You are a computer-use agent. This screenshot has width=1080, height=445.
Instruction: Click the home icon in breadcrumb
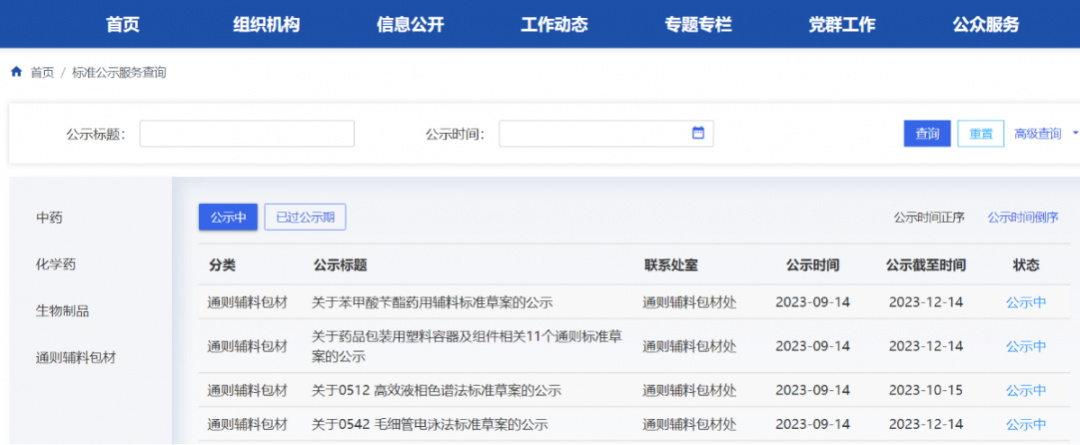(16, 72)
